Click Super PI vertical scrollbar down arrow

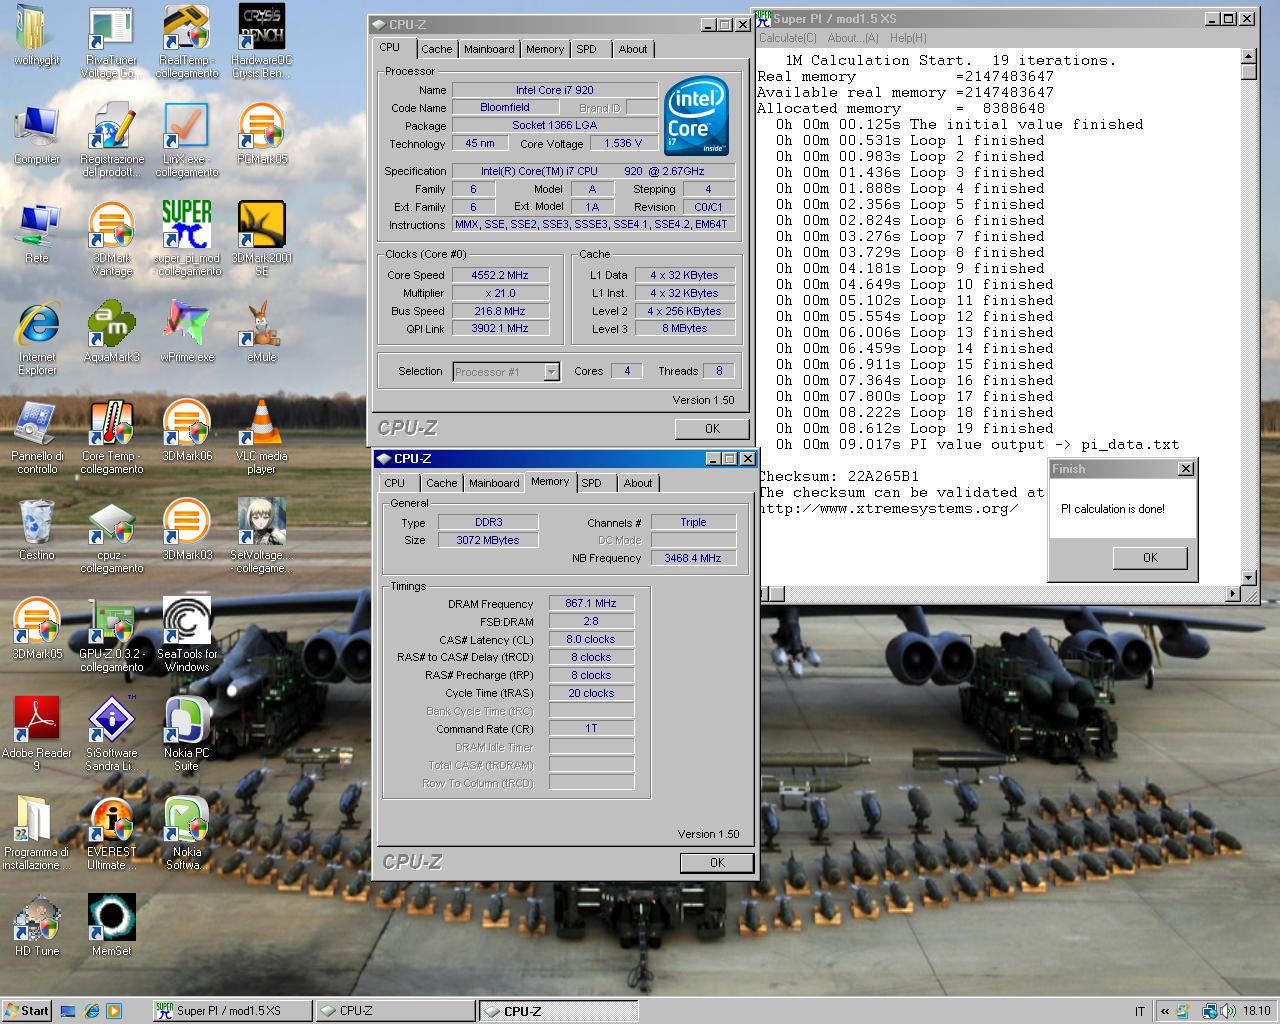click(1248, 577)
